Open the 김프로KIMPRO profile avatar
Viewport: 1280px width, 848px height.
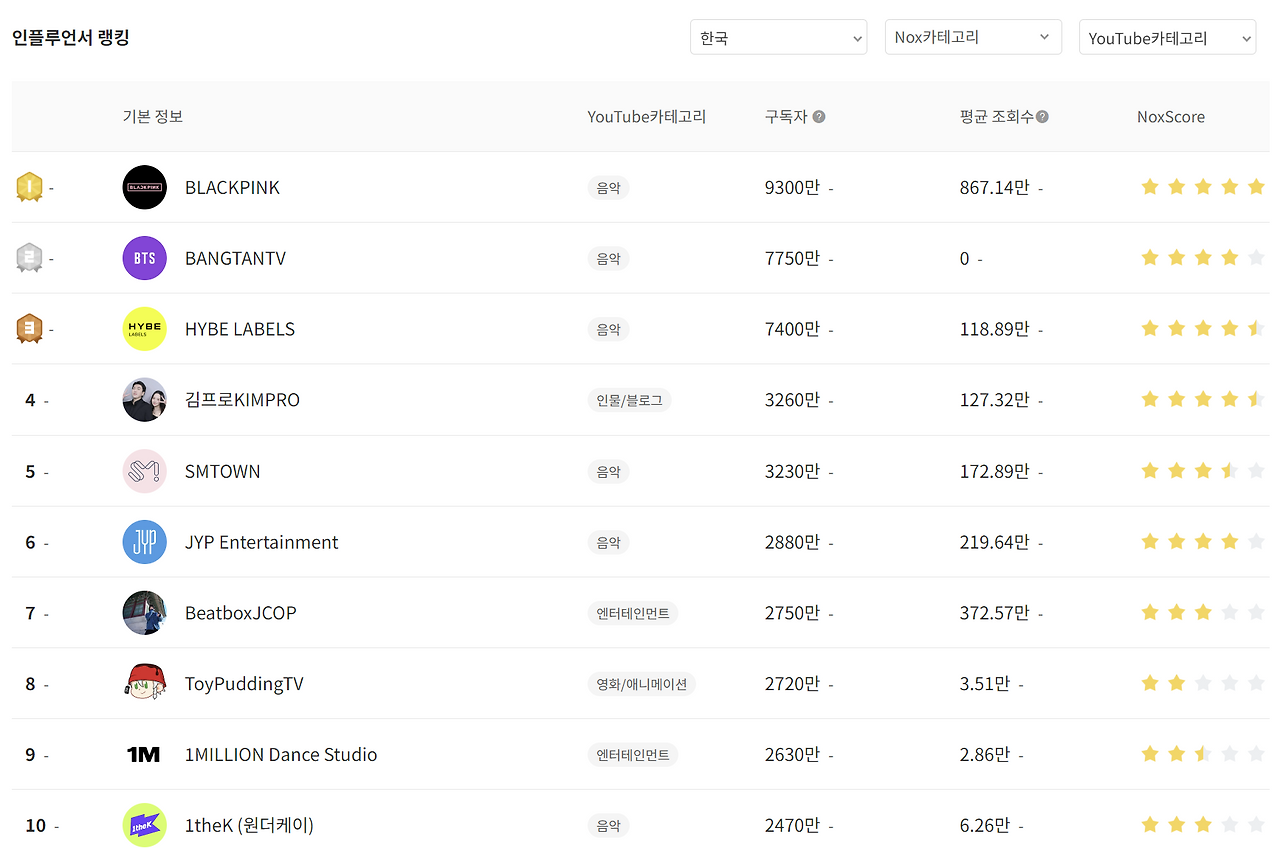pos(144,400)
